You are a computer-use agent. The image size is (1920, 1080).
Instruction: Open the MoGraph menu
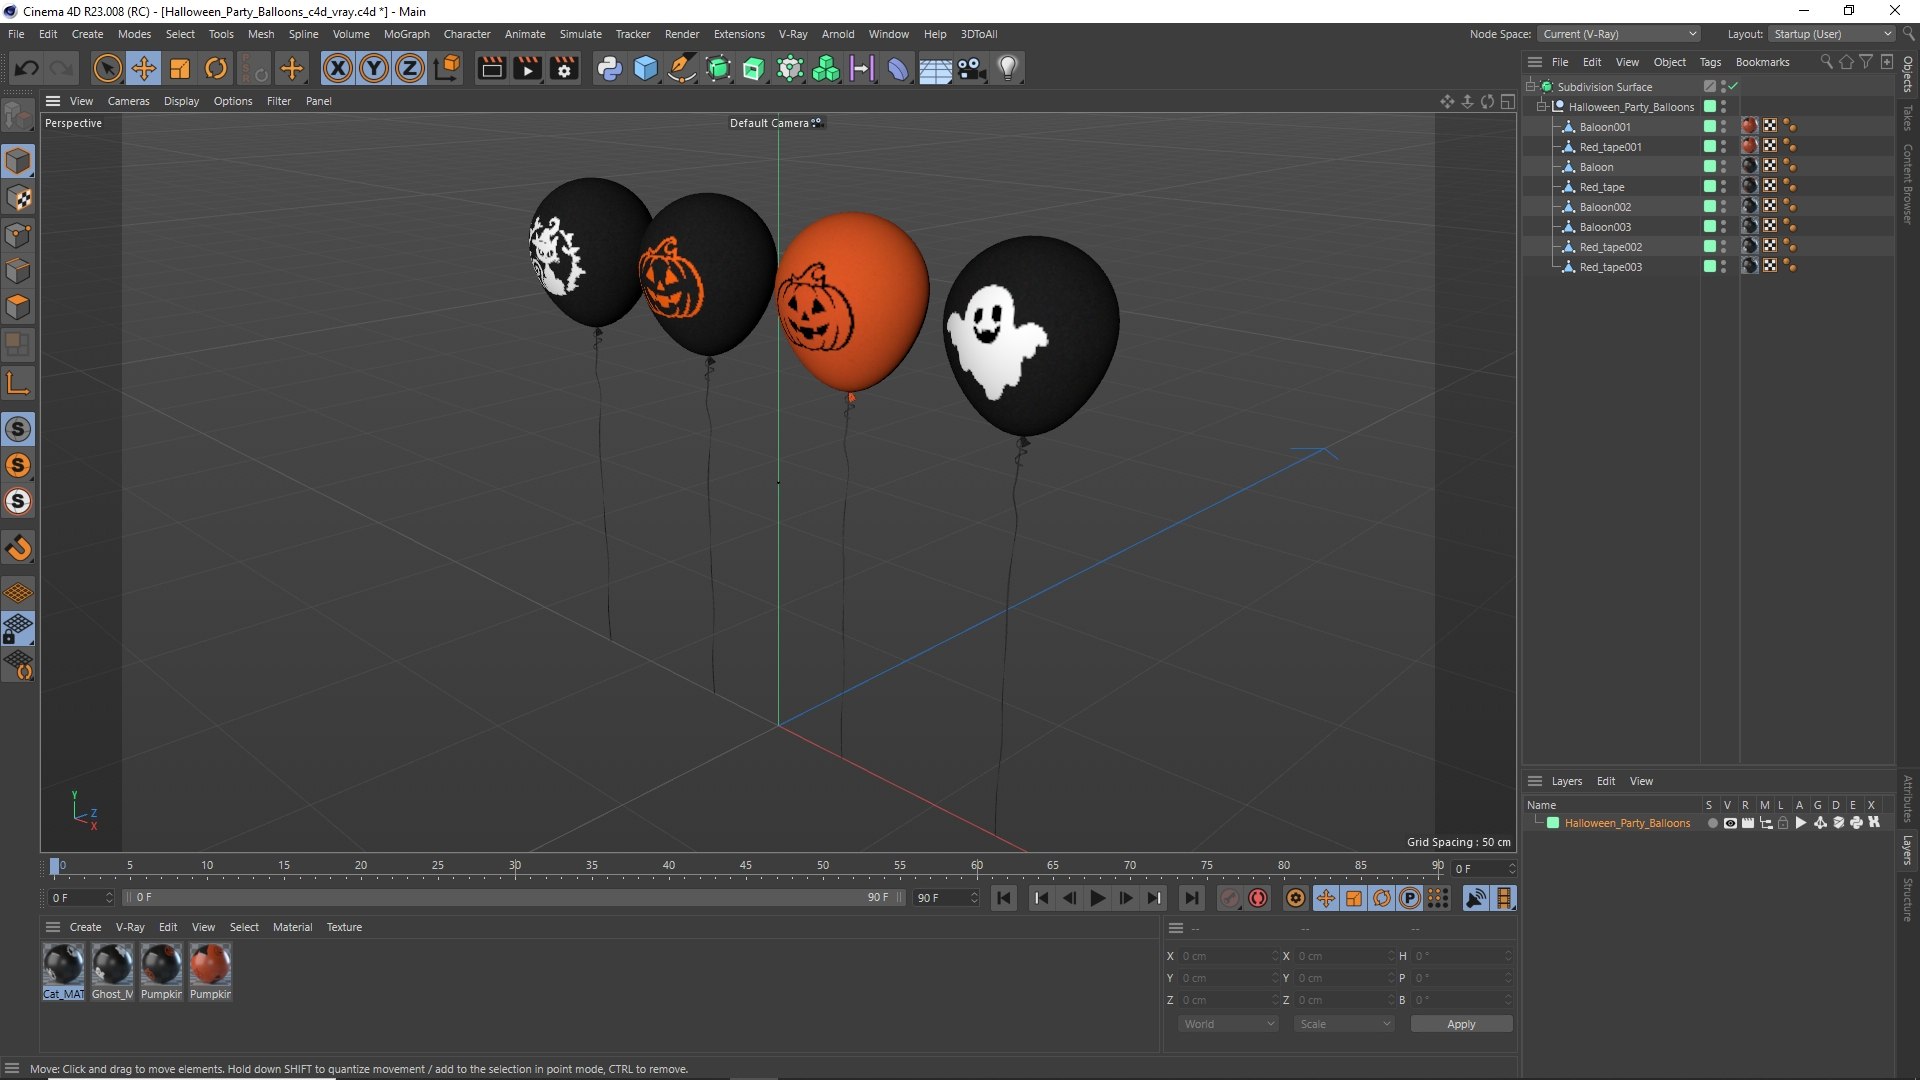pos(406,34)
